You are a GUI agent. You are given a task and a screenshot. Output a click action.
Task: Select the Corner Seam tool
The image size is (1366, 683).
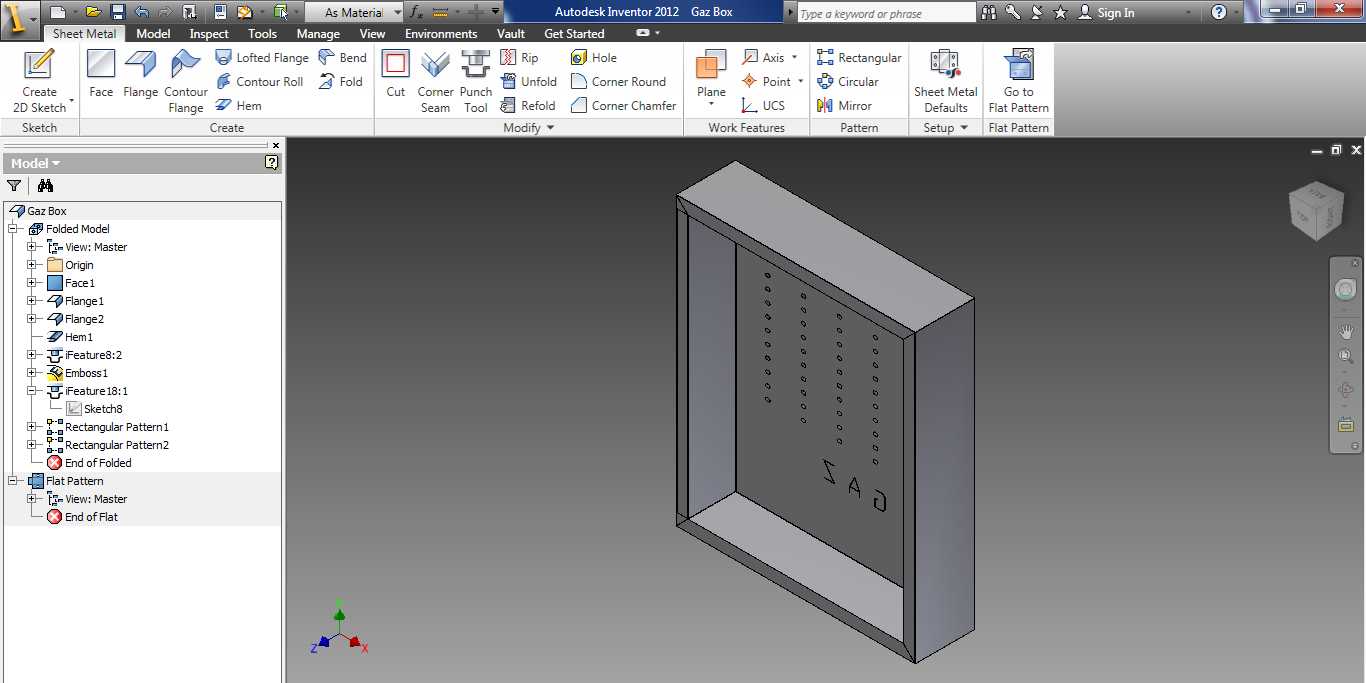435,82
